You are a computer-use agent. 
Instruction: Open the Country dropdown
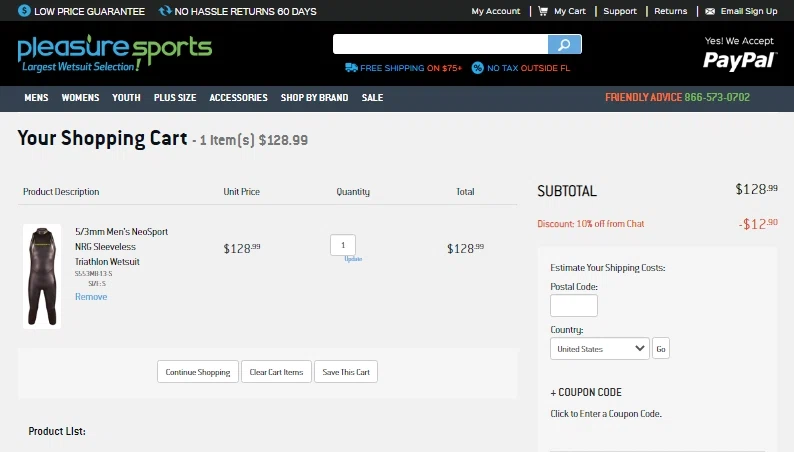[x=600, y=349]
